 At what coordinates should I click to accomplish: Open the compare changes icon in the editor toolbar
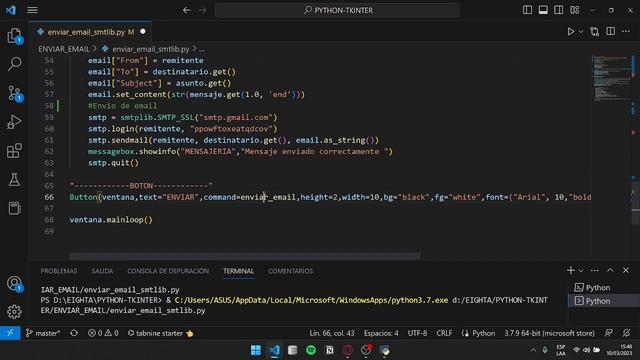pos(595,31)
